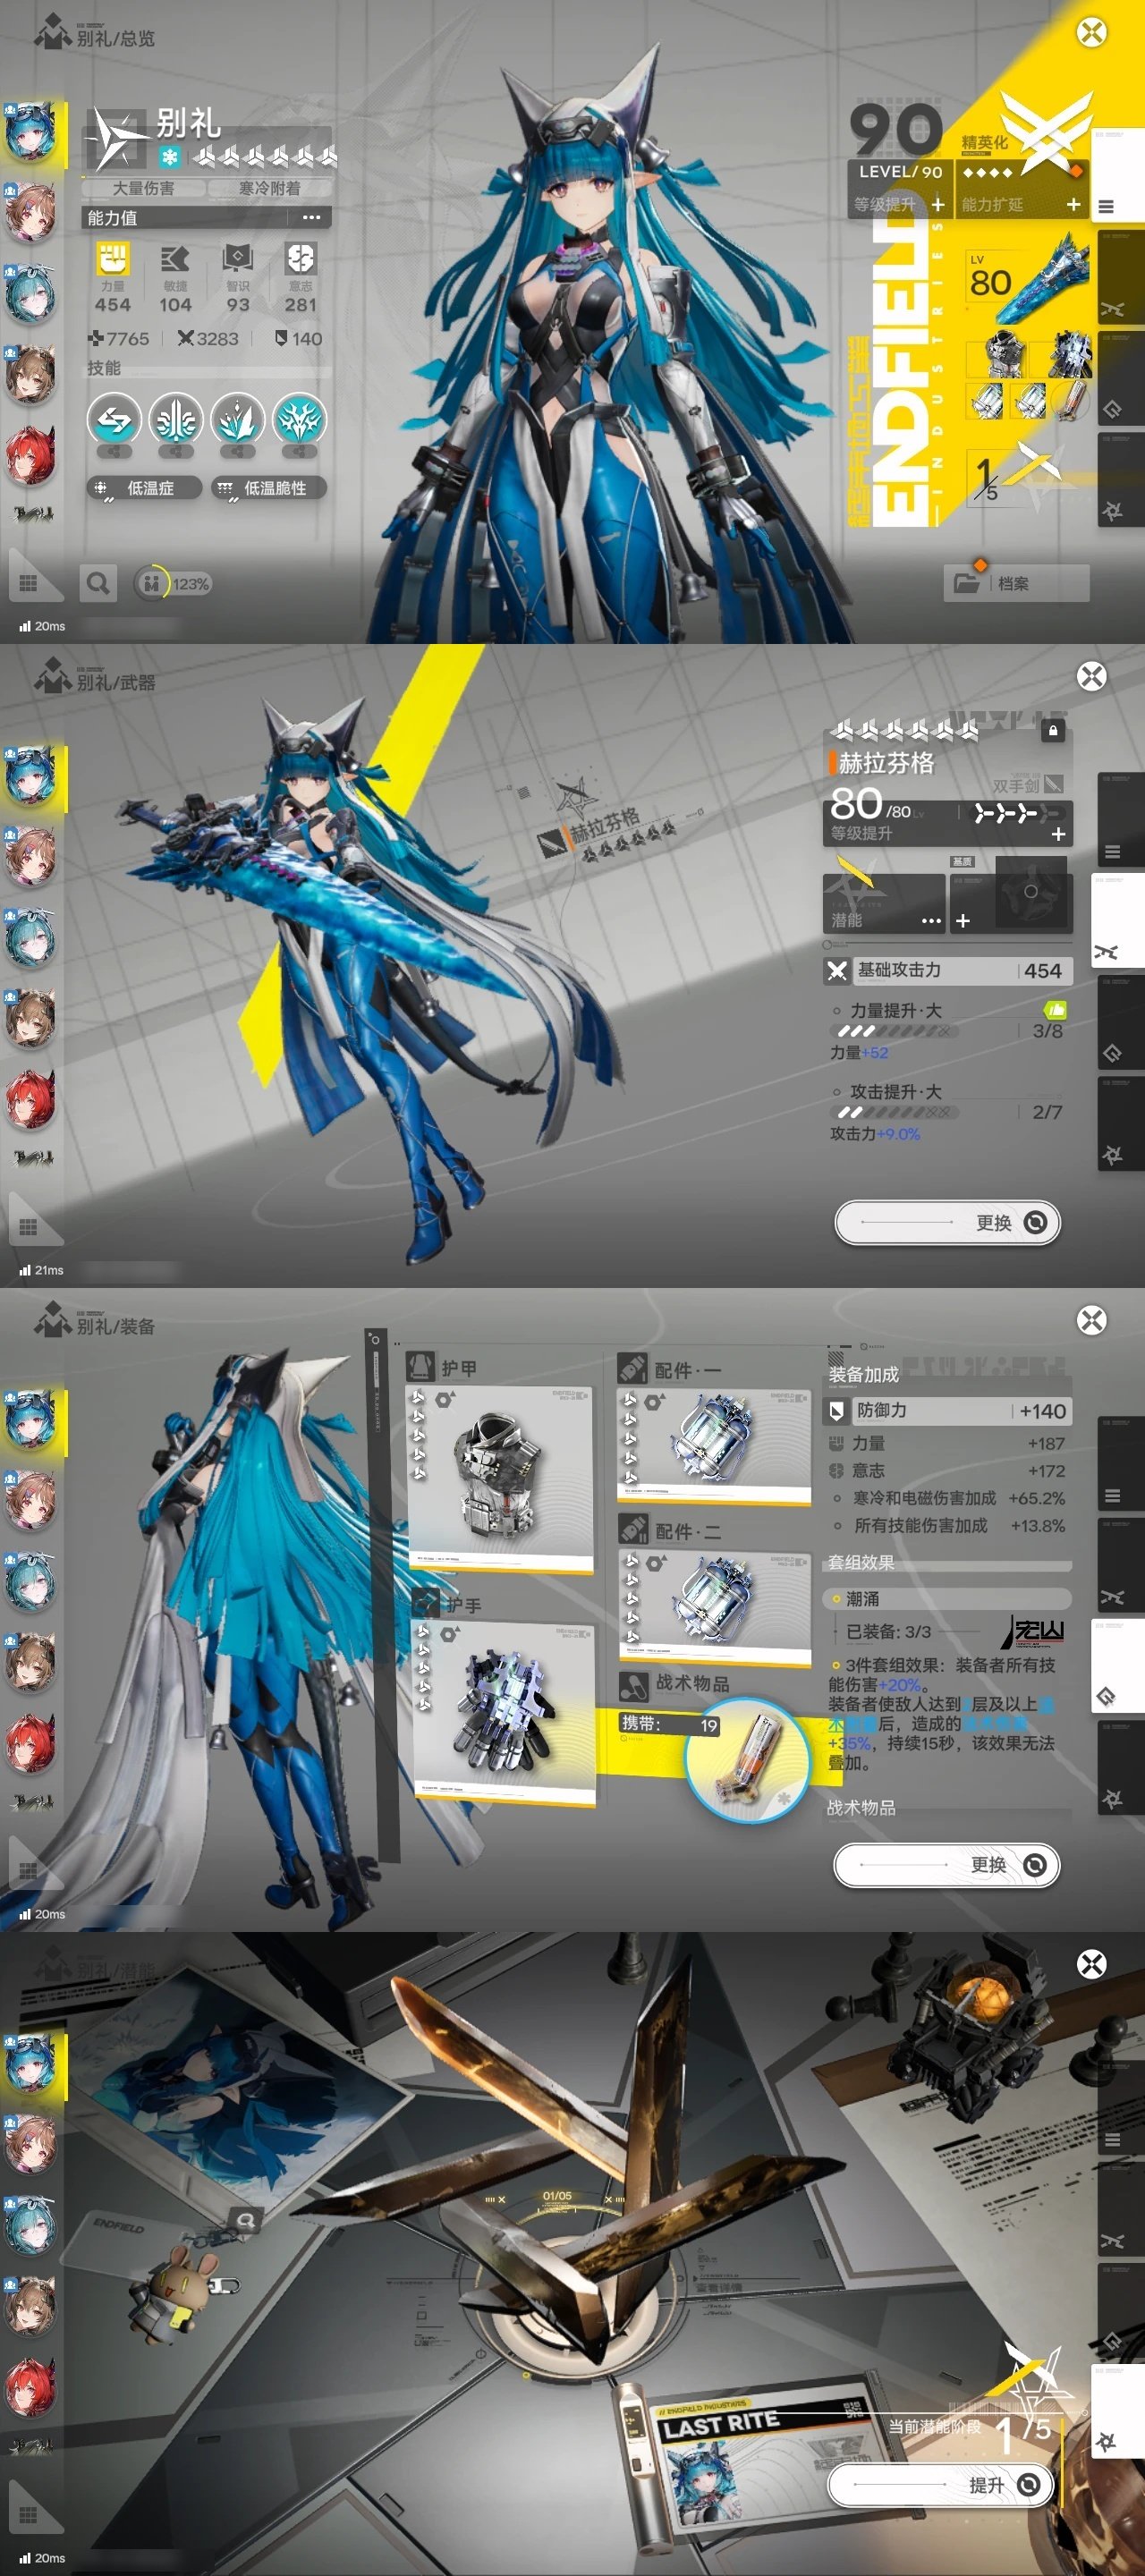Screen dimensions: 1145x2576
Task: Expand 能力扩延 with its plus sign
Action: pos(1073,204)
